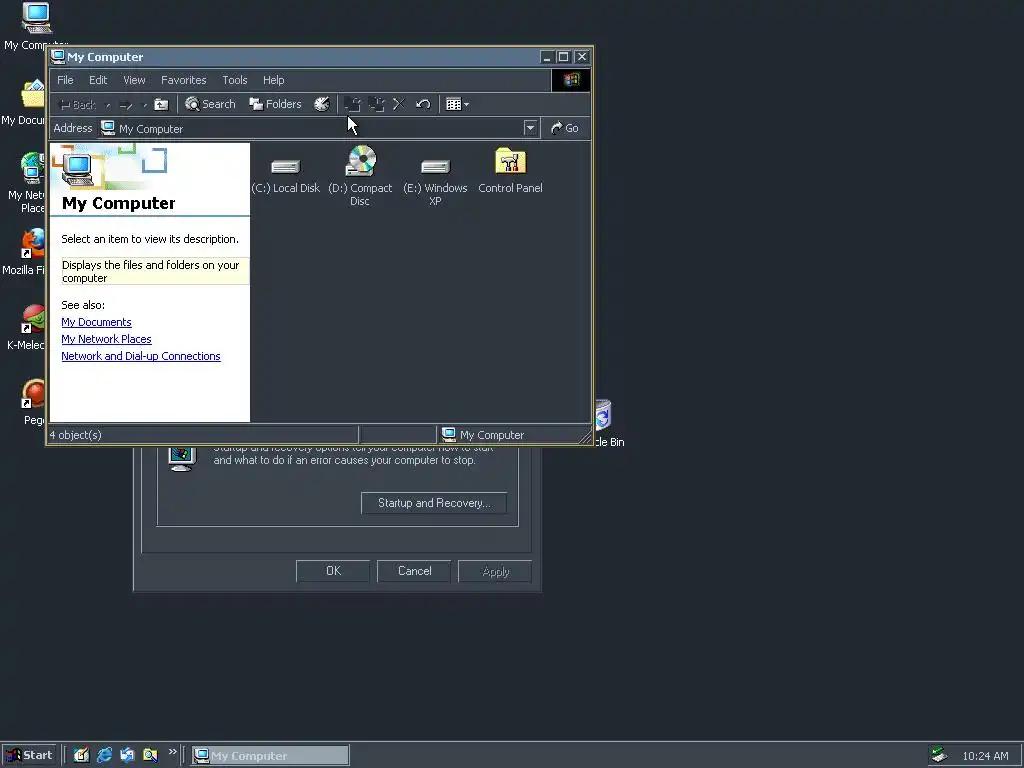Open the History toolbar icon
This screenshot has width=1024, height=768.
[321, 104]
